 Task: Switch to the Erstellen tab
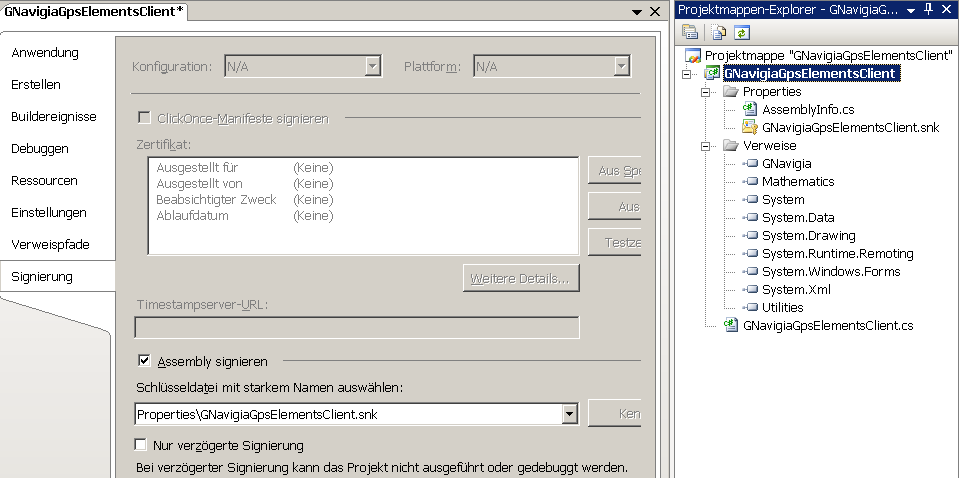(x=36, y=84)
